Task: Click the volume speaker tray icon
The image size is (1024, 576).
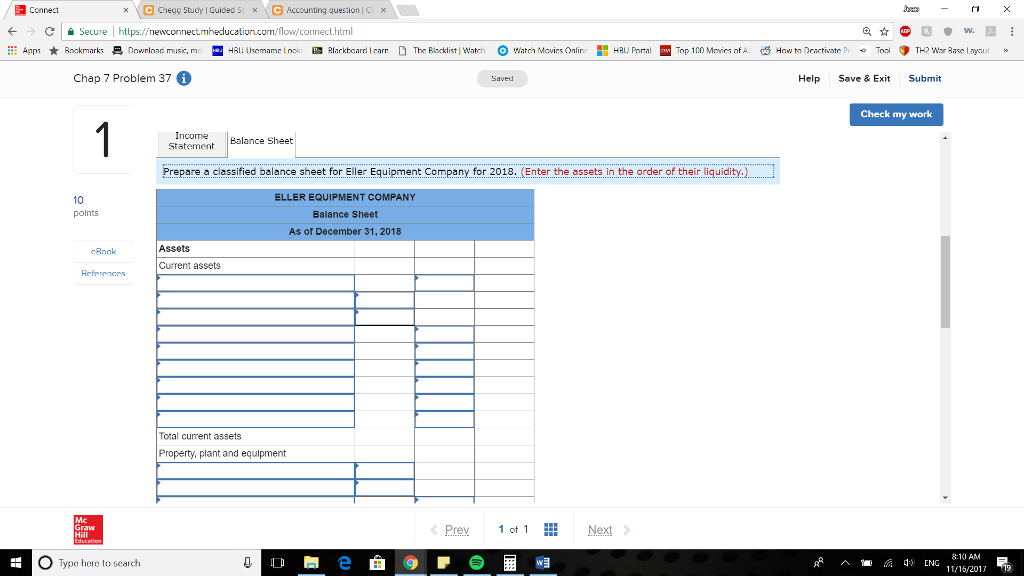Action: click(x=908, y=563)
